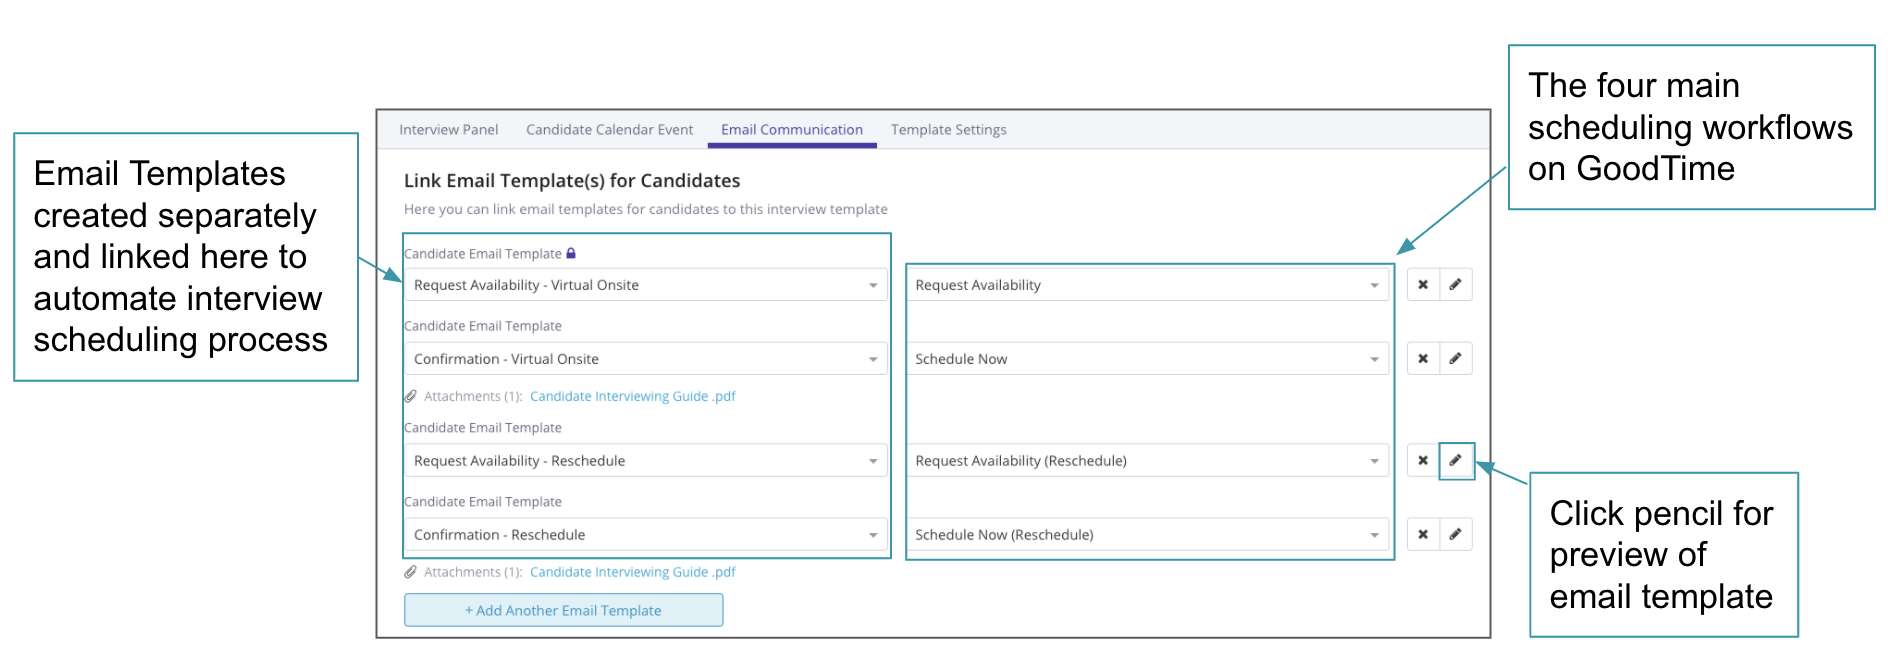Open the Request Availability - Reschedule template dropdown
Image resolution: width=1888 pixels, height=652 pixels.
tap(645, 461)
